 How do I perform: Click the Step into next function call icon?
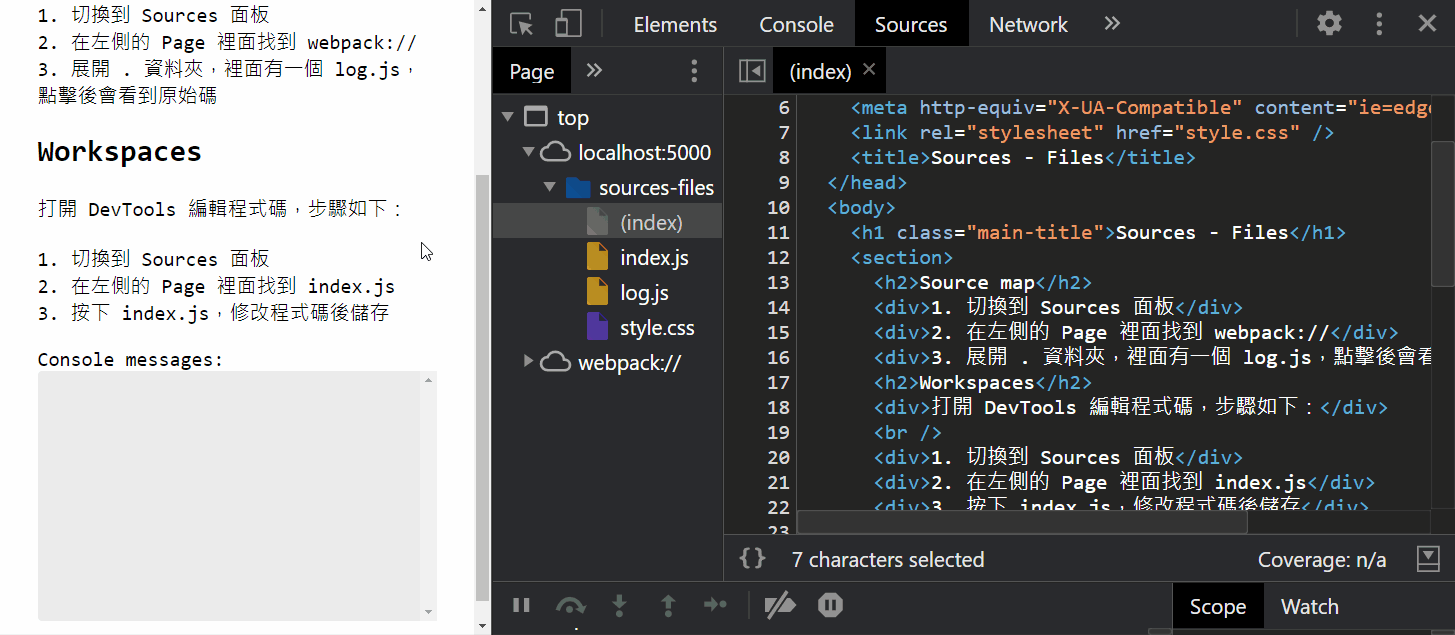(619, 605)
